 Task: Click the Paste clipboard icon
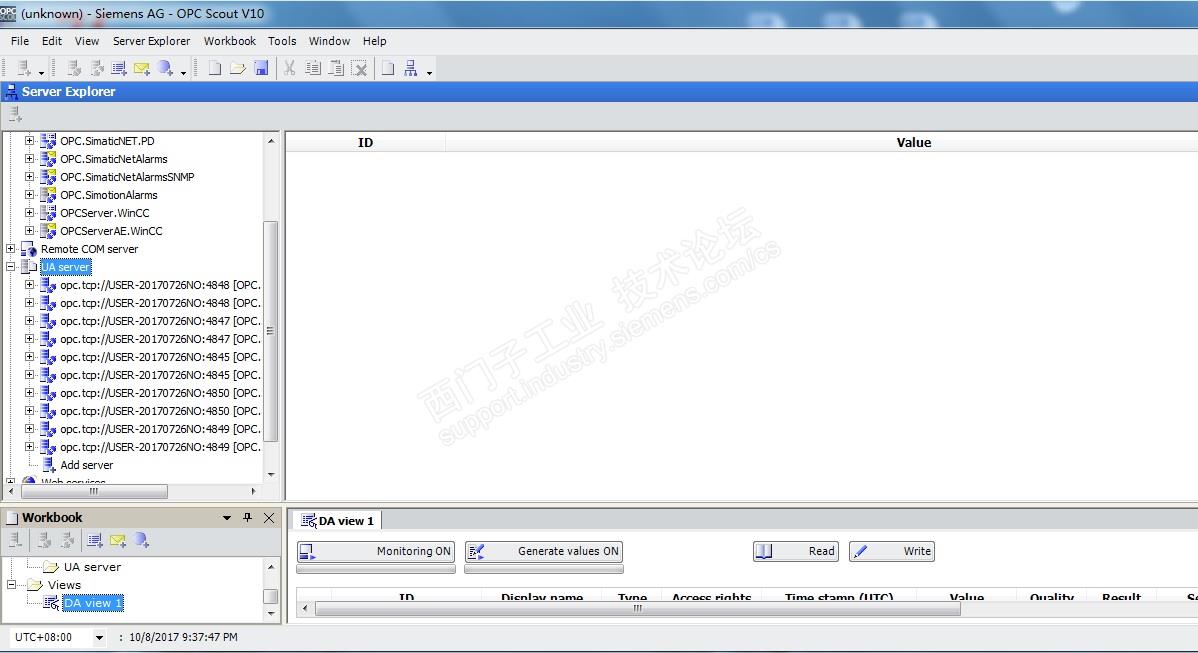coord(336,69)
